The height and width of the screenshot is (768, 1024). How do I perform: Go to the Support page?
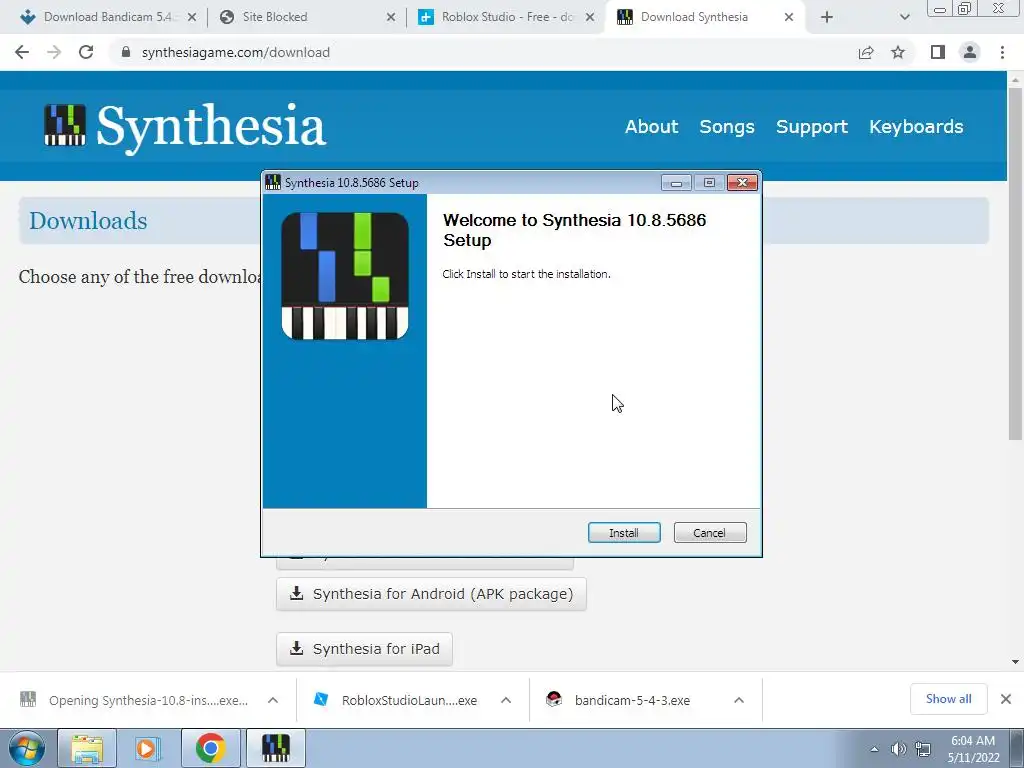coord(812,127)
